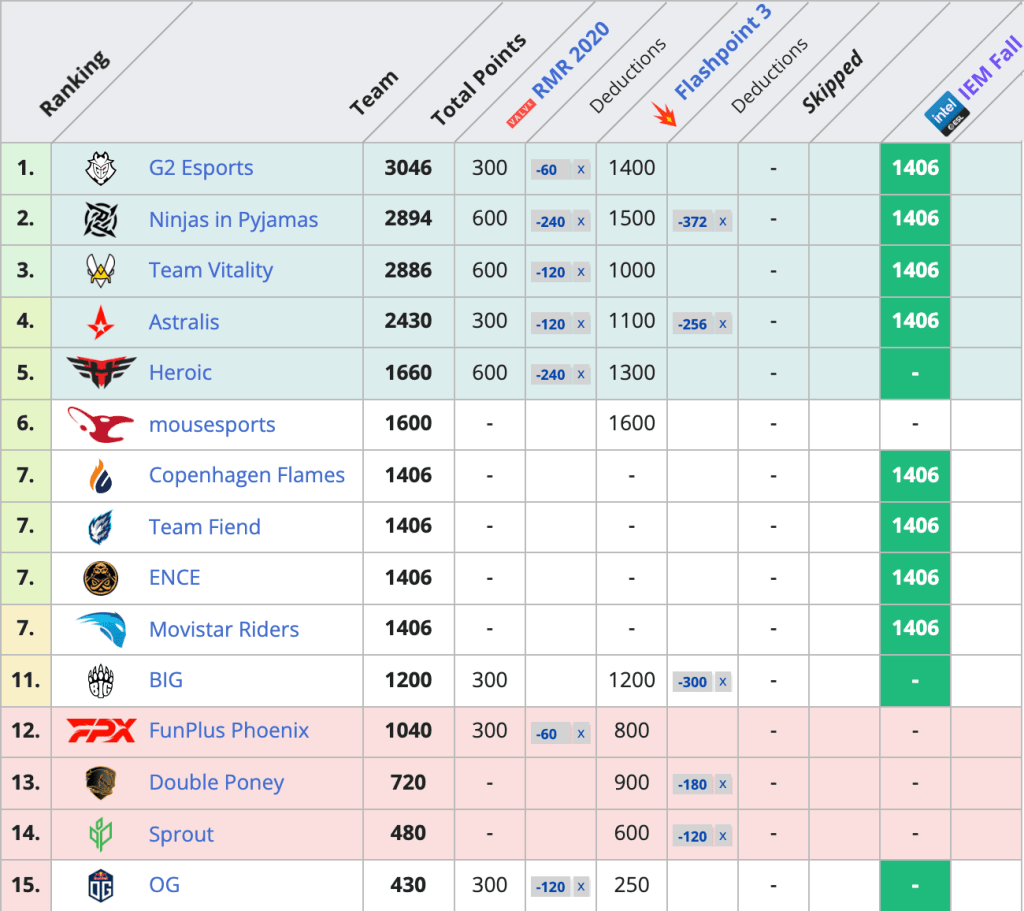The image size is (1024, 911).
Task: Remove OG -120 deduction
Action: point(581,887)
